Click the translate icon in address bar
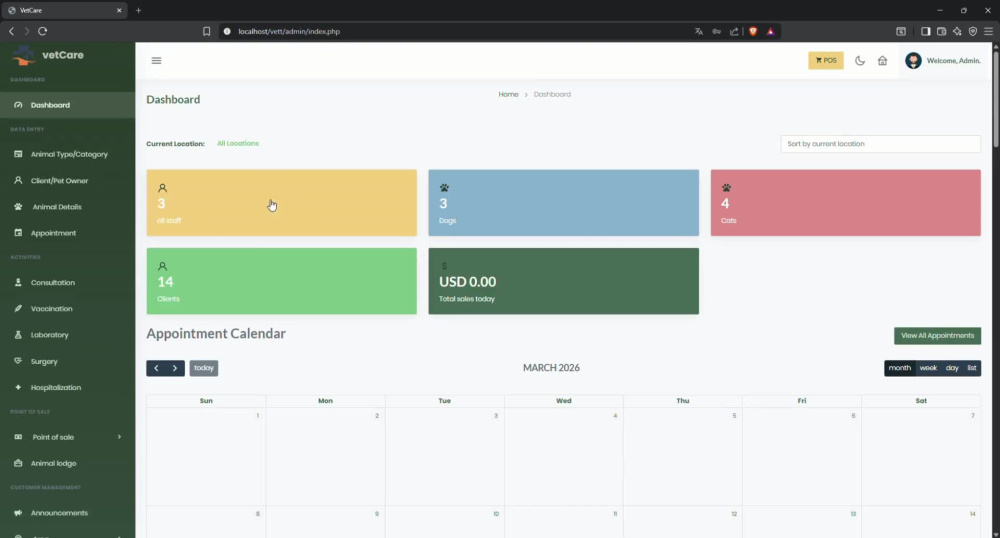 [x=699, y=31]
